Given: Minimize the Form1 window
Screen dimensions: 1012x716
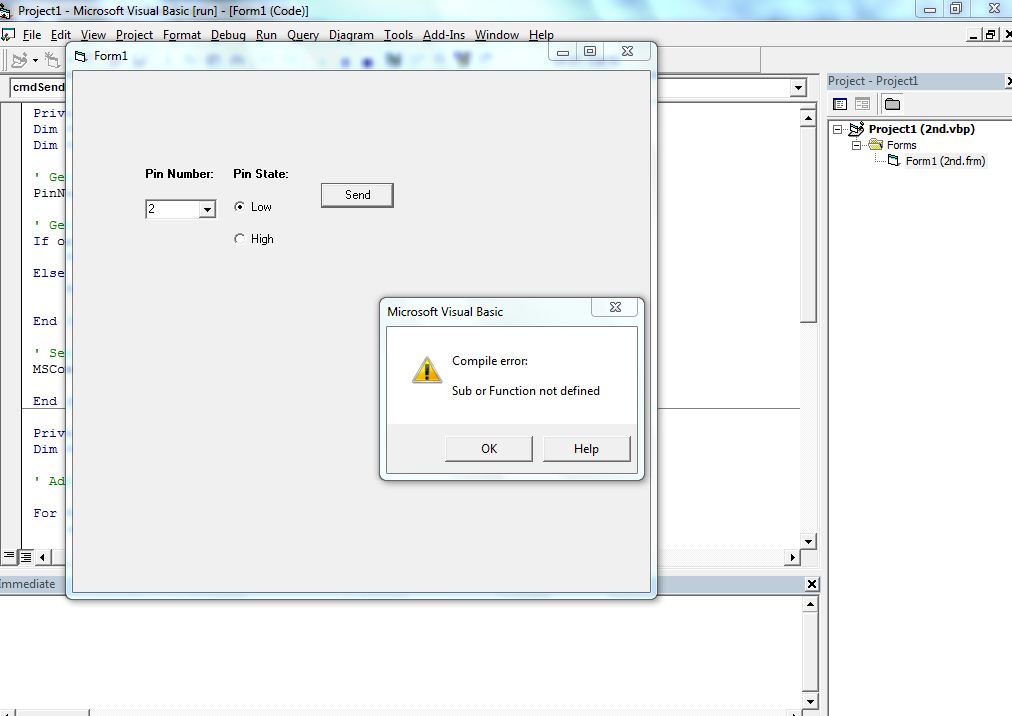Looking at the screenshot, I should tap(563, 52).
